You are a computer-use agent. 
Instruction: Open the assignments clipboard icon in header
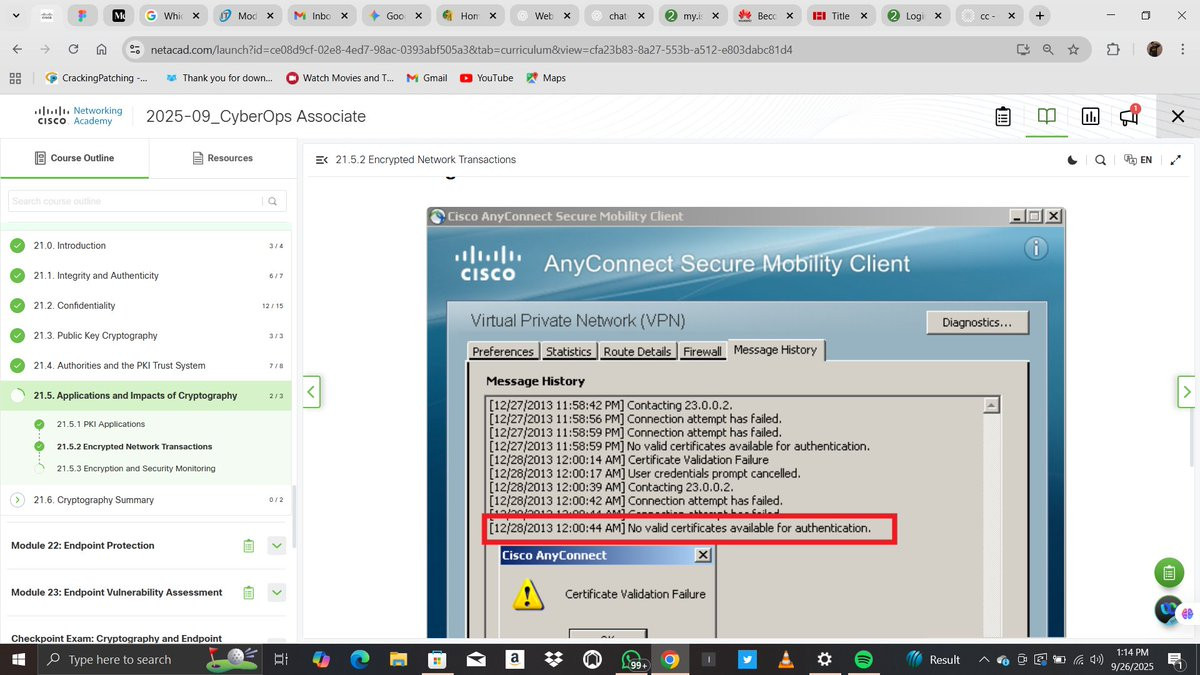(1003, 117)
